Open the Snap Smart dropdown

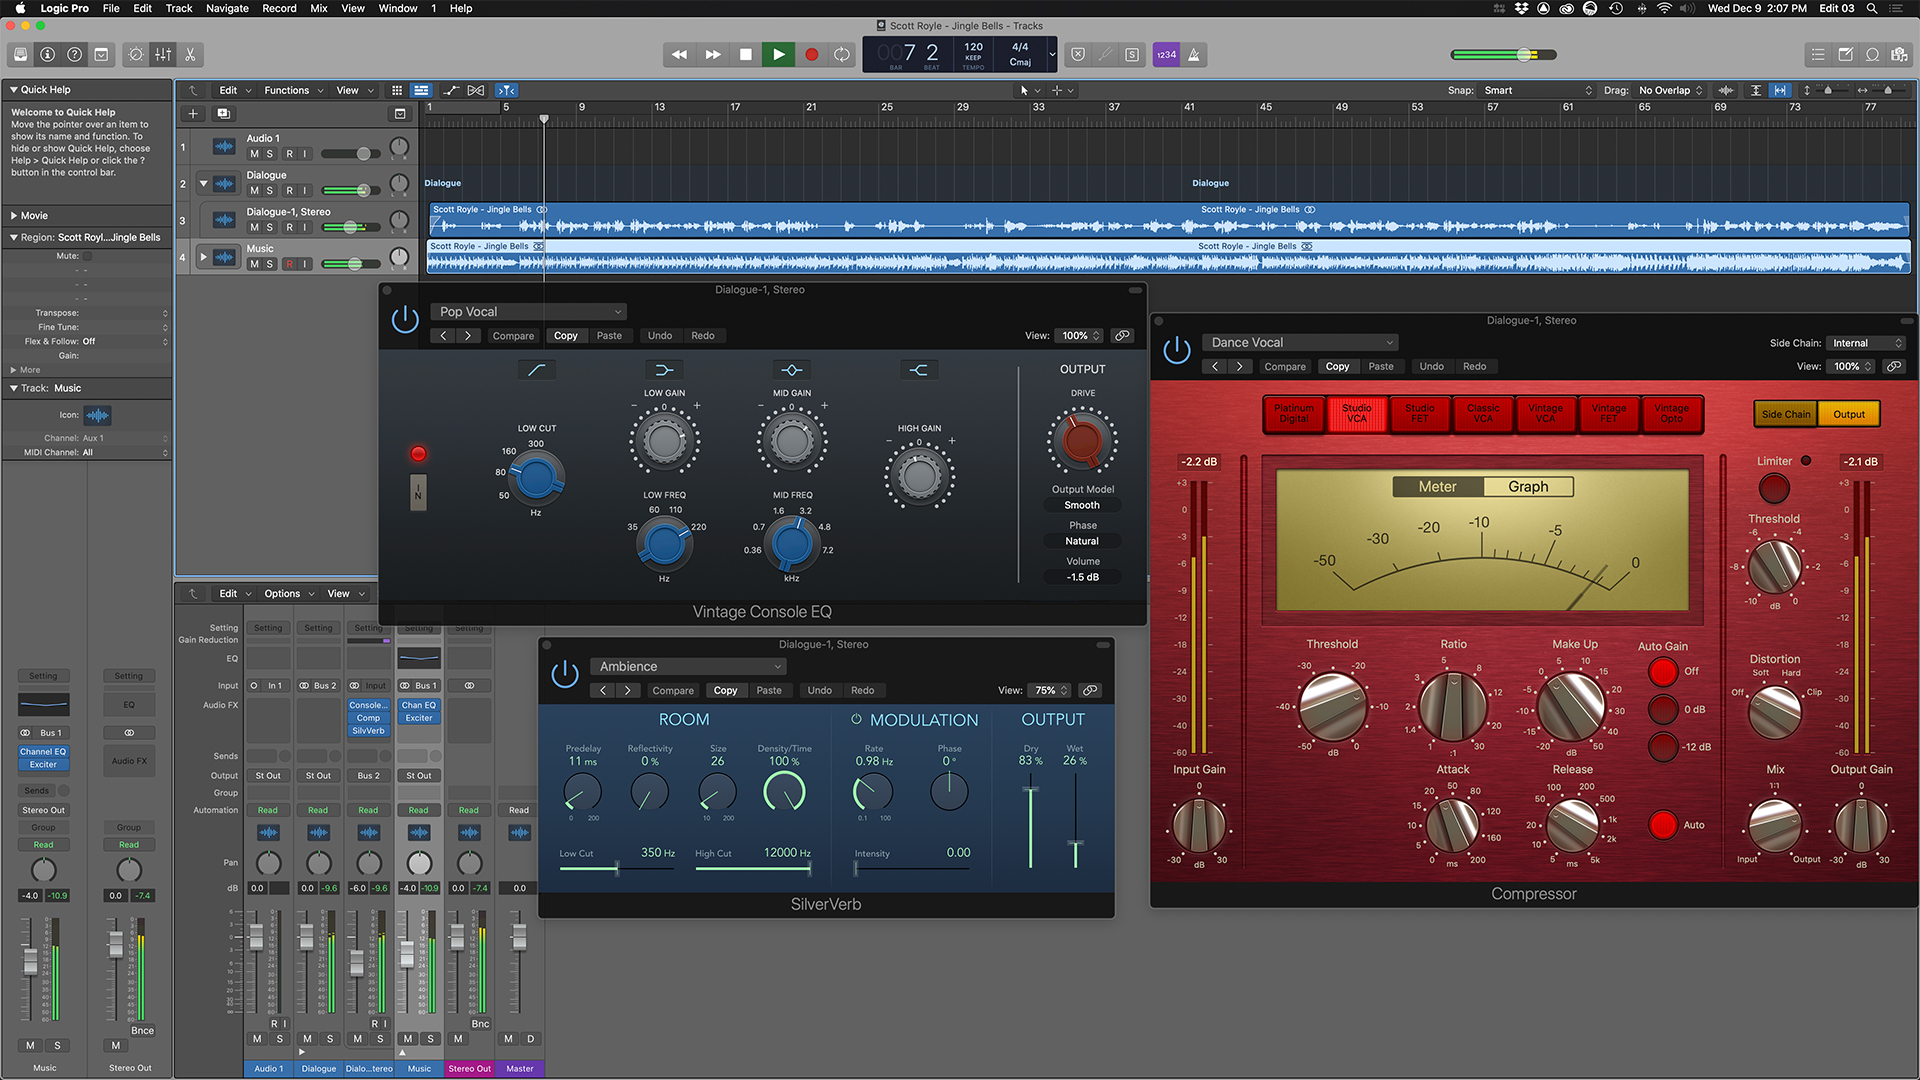pyautogui.click(x=1537, y=90)
